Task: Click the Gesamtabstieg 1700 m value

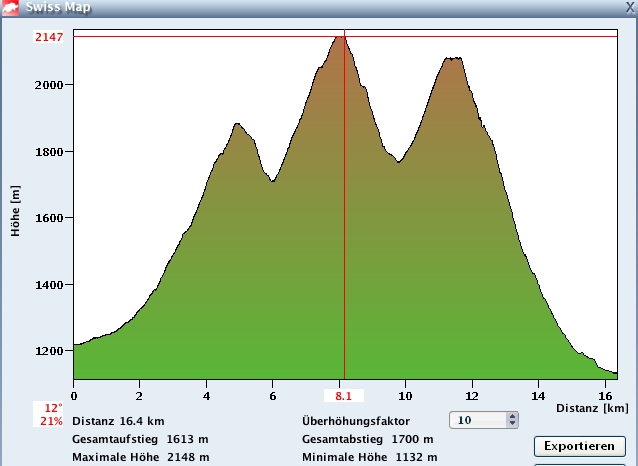Action: [x=367, y=439]
